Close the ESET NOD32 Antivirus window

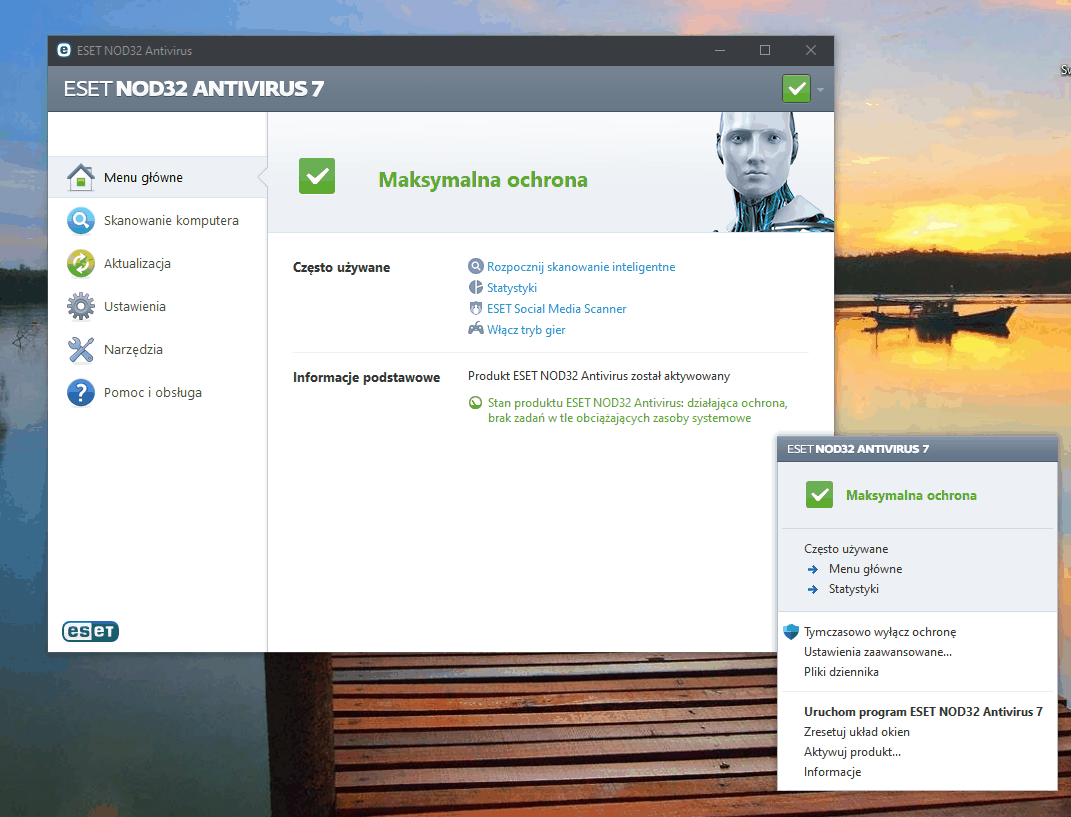click(811, 50)
